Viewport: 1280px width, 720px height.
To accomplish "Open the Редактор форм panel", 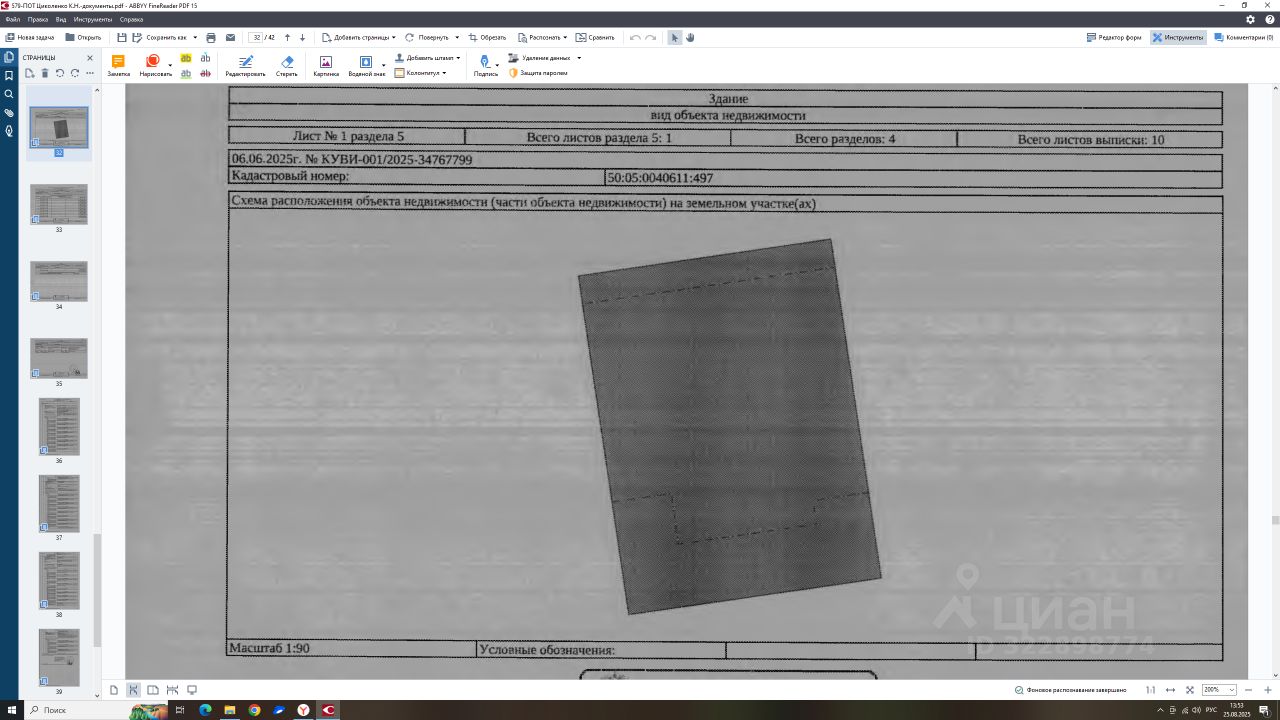I will click(1114, 37).
